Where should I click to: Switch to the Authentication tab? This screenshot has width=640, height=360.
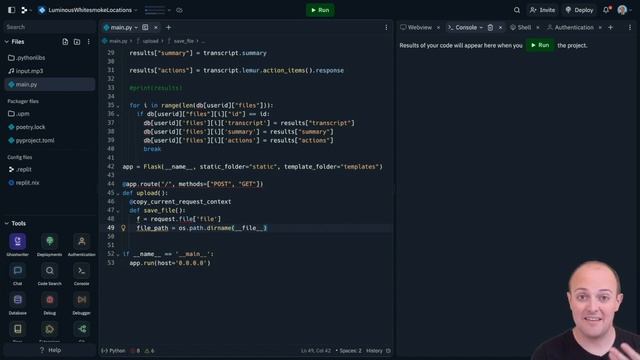click(x=570, y=27)
